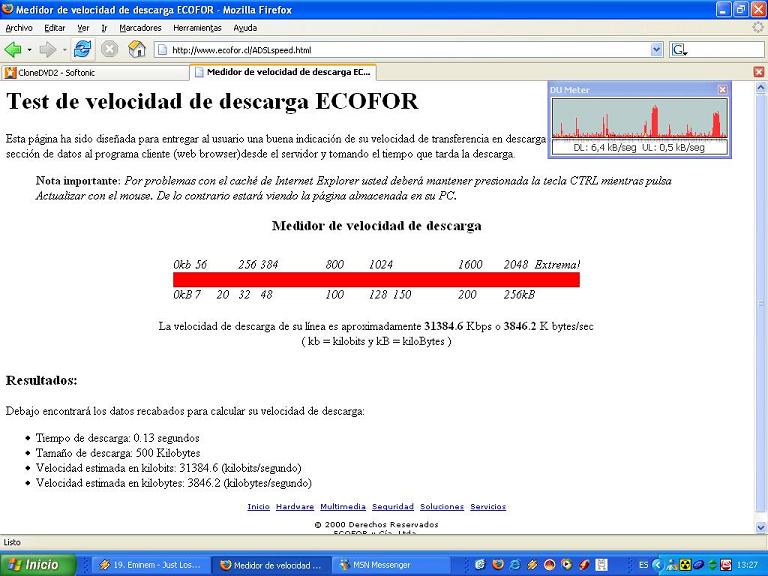Click the green arrows tray icon
The height and width of the screenshot is (576, 768).
coord(713,565)
